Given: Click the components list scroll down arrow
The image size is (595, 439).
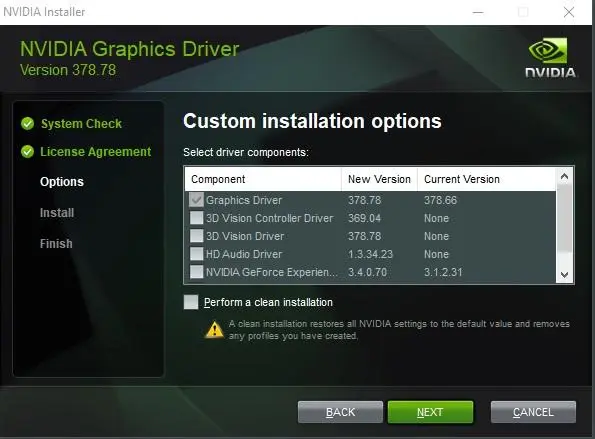Looking at the screenshot, I should [x=564, y=275].
